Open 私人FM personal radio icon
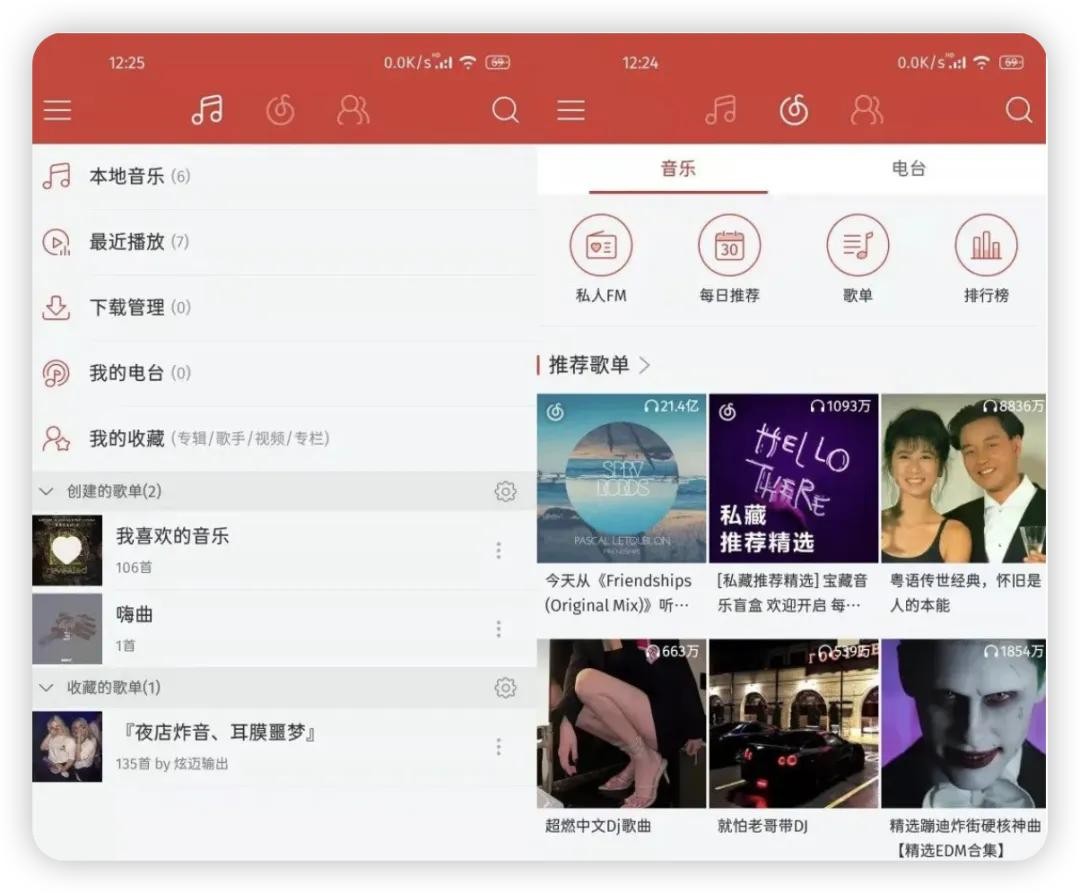Screen dimensions: 1080x893 click(601, 246)
